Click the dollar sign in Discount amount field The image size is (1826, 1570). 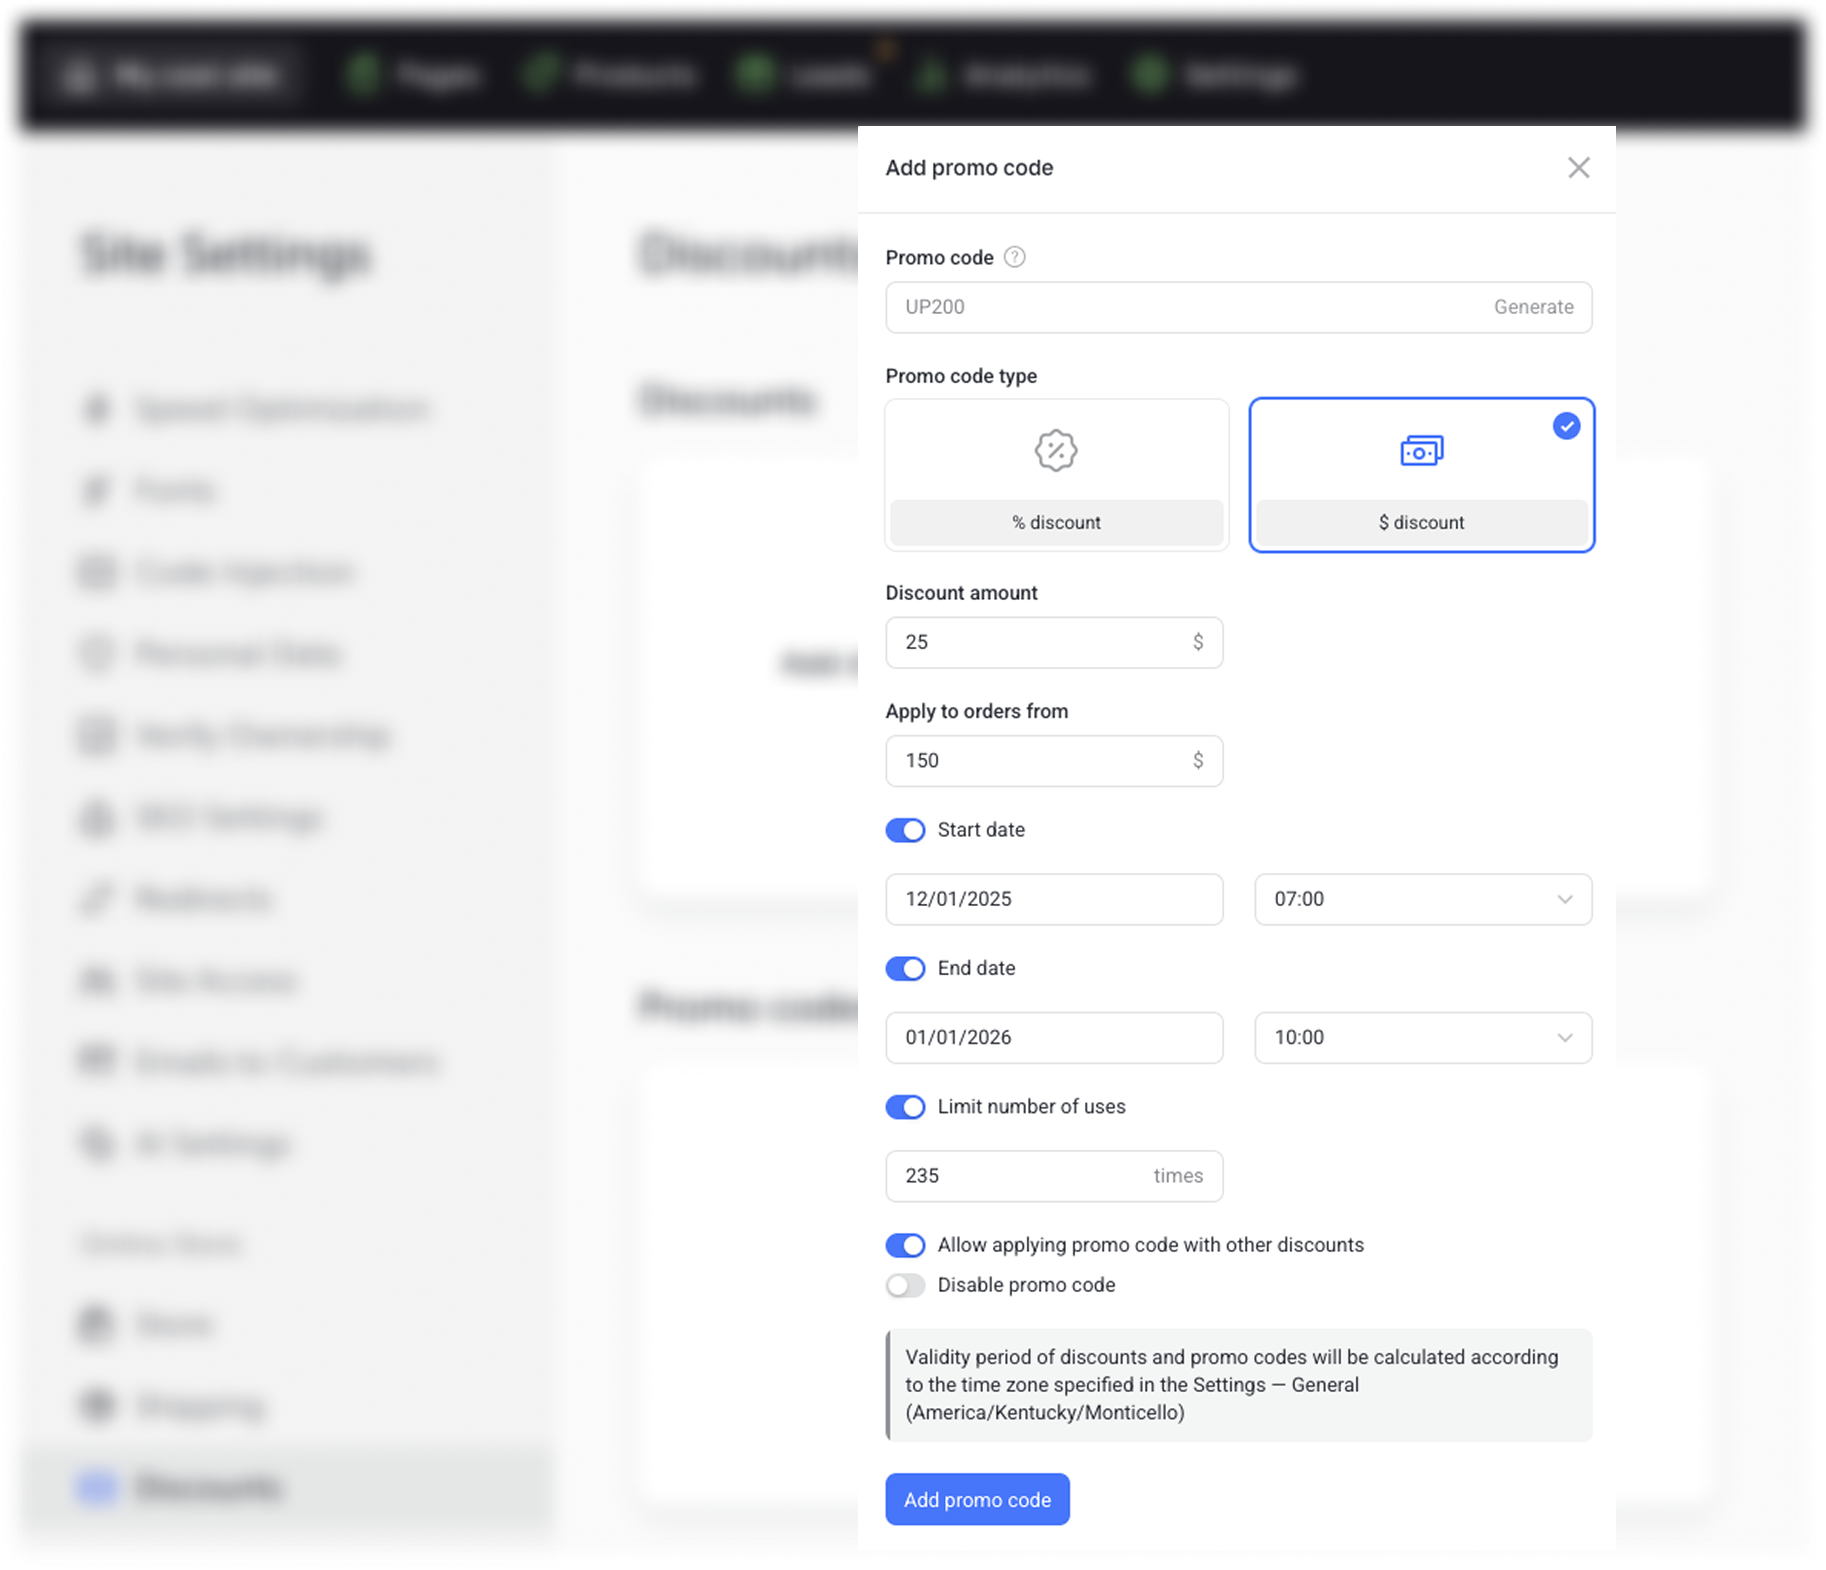1197,642
